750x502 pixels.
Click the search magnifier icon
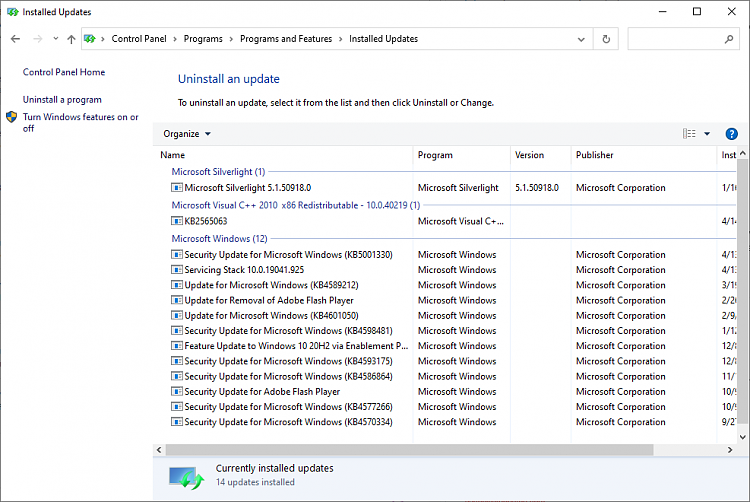pos(728,39)
